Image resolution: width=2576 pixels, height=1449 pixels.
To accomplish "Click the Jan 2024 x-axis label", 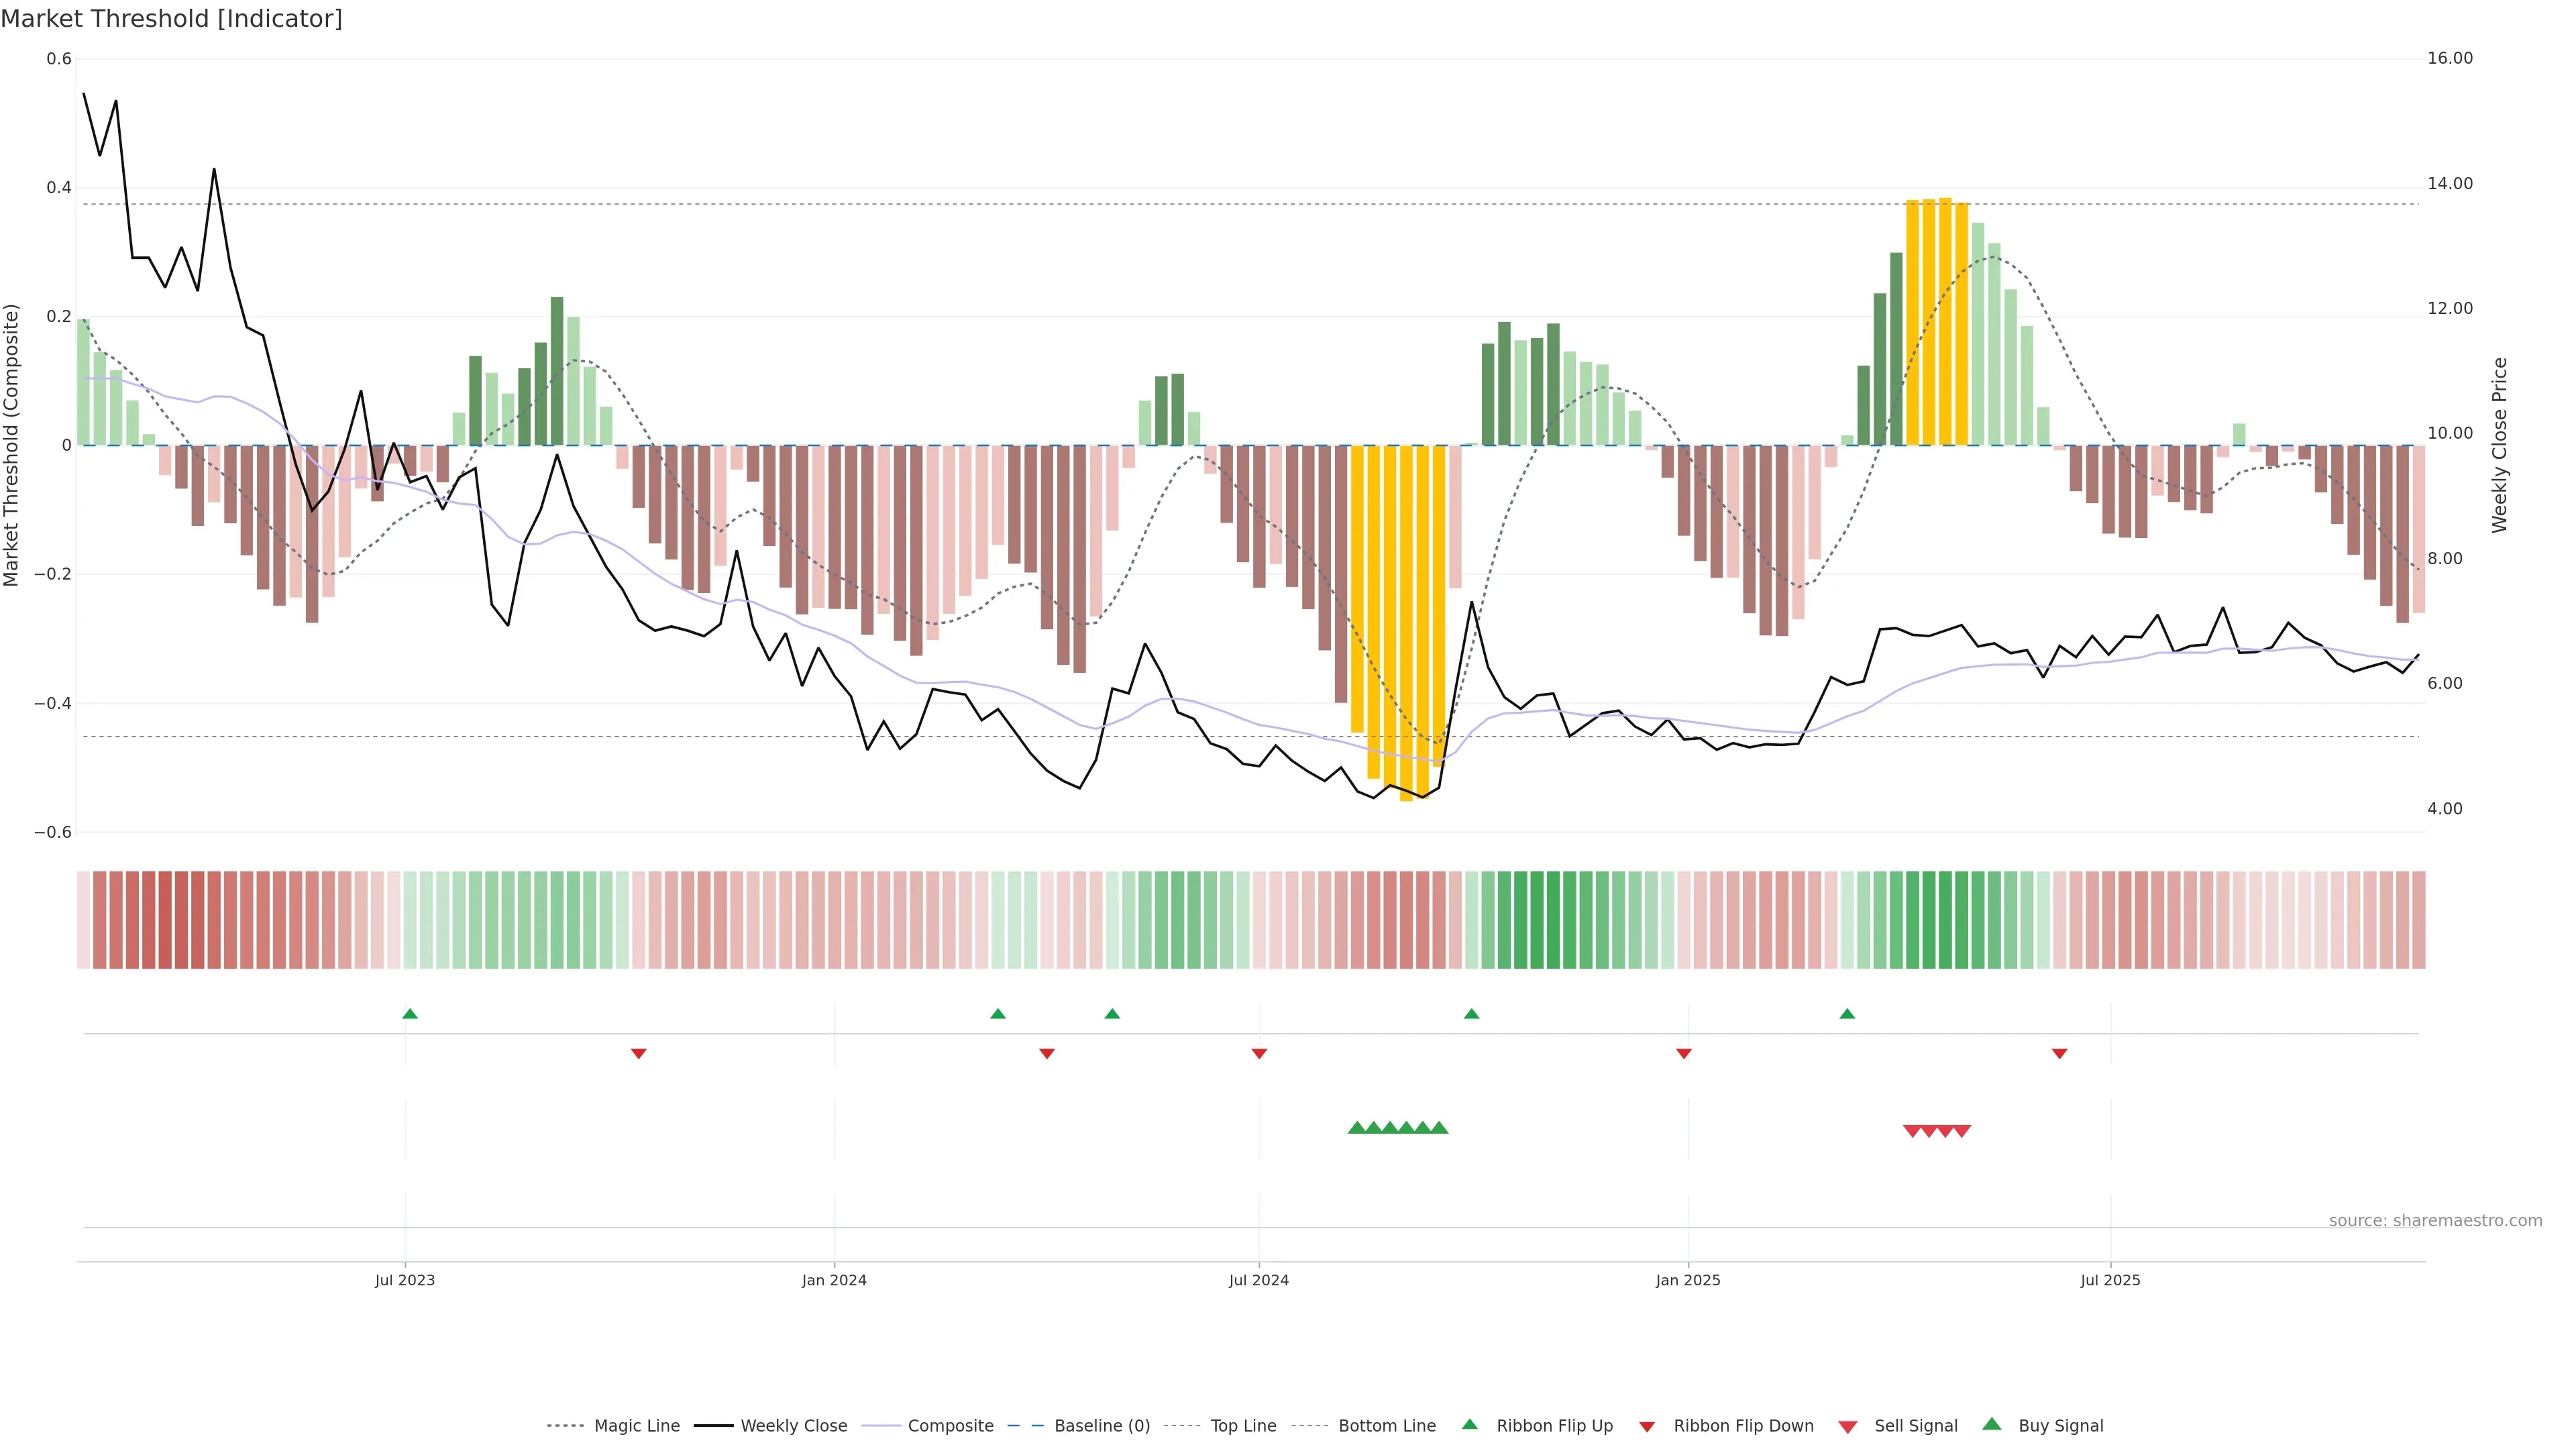I will (x=834, y=1280).
